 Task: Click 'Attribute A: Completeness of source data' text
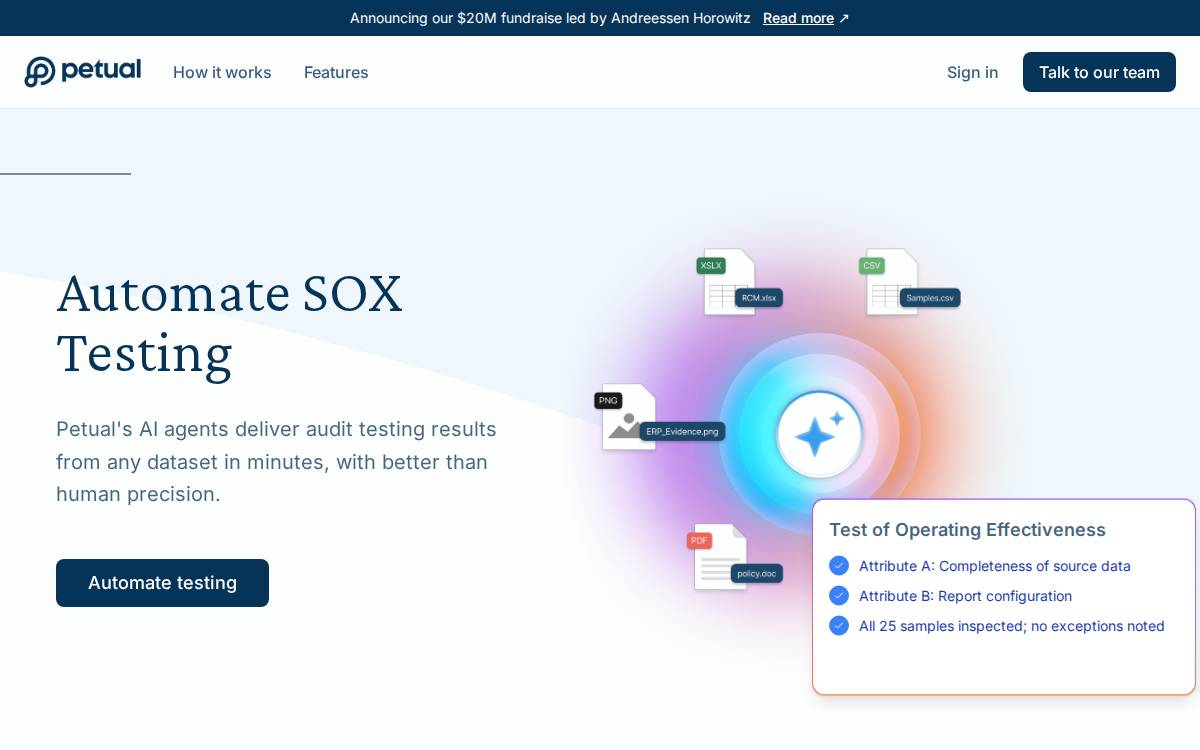995,566
